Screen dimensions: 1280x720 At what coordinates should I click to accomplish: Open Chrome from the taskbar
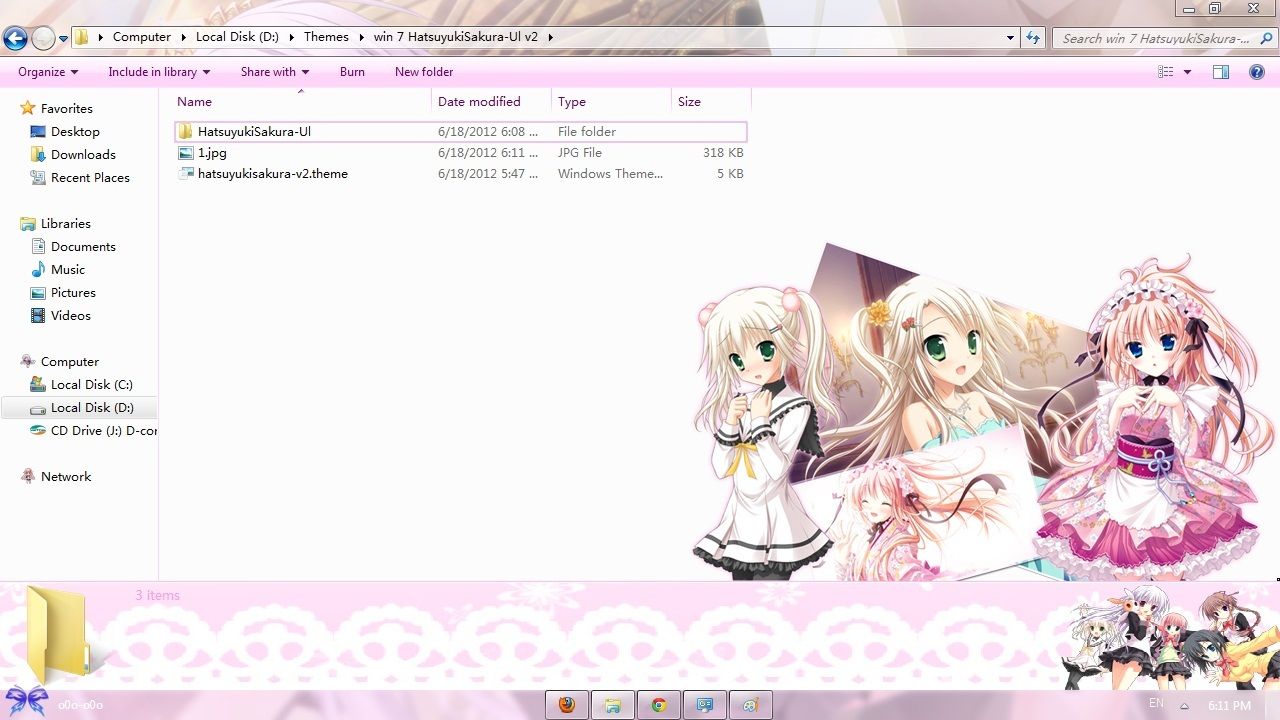click(x=659, y=705)
